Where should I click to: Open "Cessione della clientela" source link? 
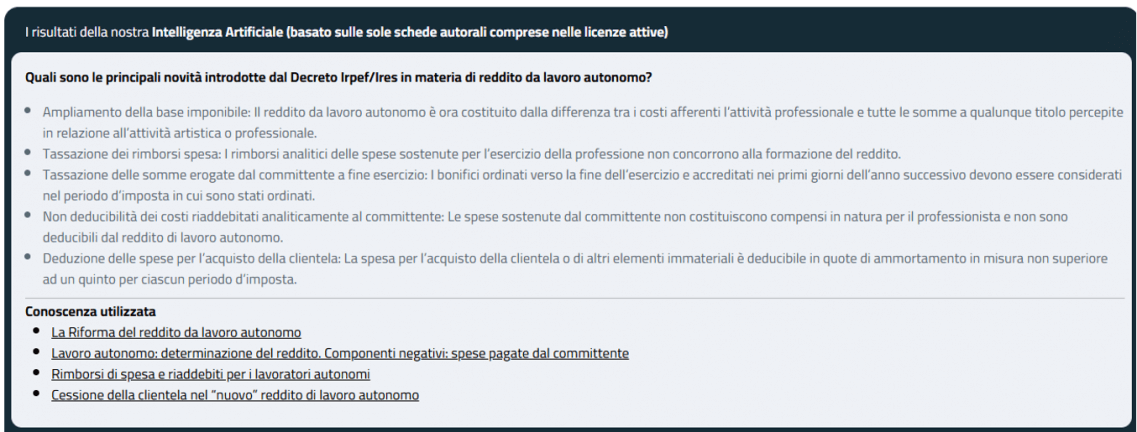pyautogui.click(x=235, y=395)
